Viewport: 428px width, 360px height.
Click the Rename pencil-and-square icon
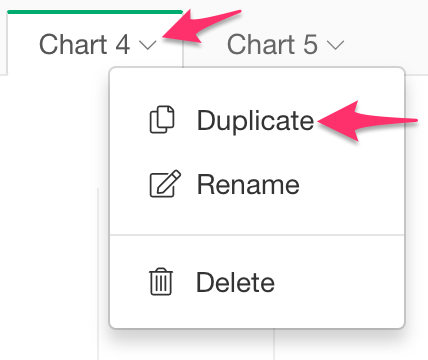(x=165, y=184)
